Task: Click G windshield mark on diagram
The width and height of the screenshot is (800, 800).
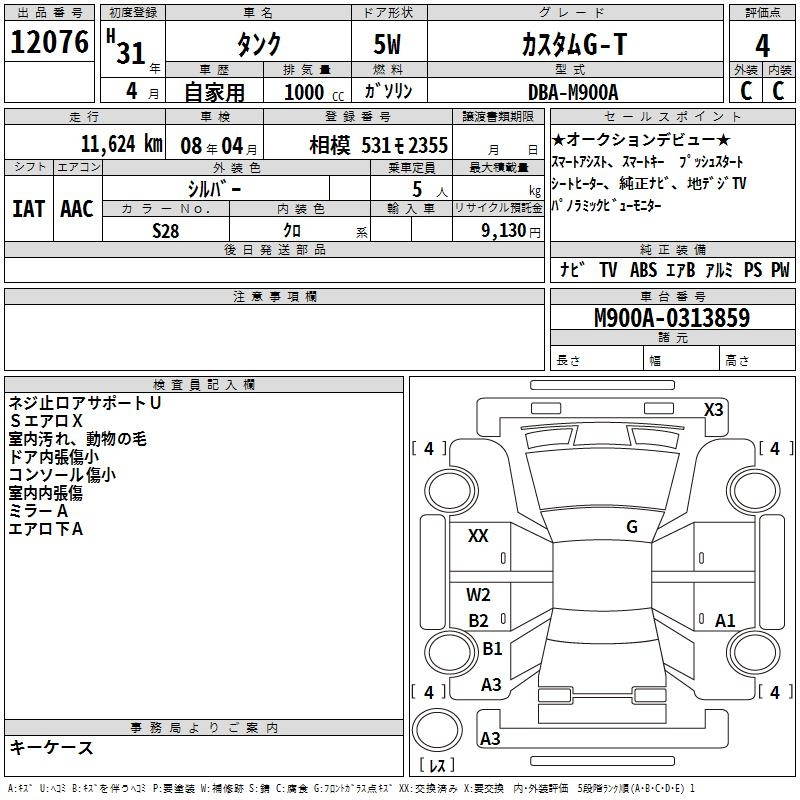Action: tap(632, 526)
